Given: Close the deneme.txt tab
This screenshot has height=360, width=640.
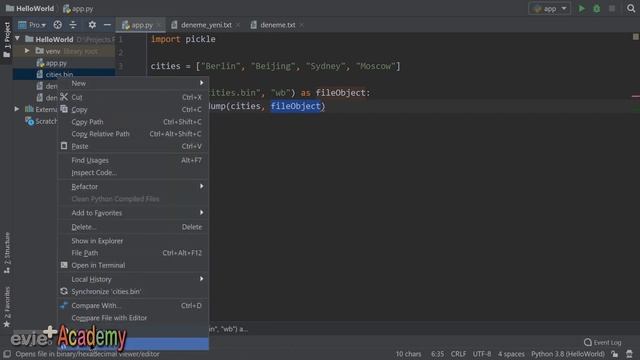Looking at the screenshot, I should click(x=302, y=25).
